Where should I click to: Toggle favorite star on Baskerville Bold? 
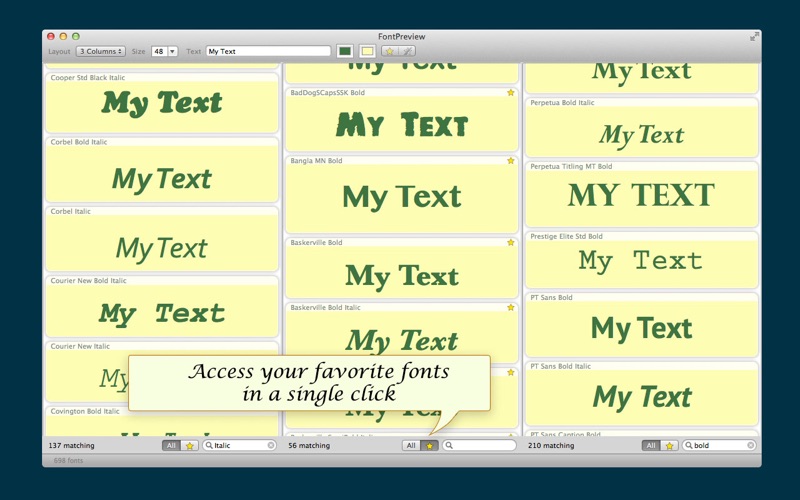[x=510, y=243]
